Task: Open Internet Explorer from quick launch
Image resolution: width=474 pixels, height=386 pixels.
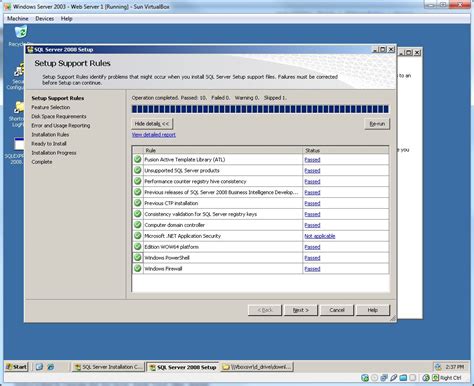Action: pos(51,367)
